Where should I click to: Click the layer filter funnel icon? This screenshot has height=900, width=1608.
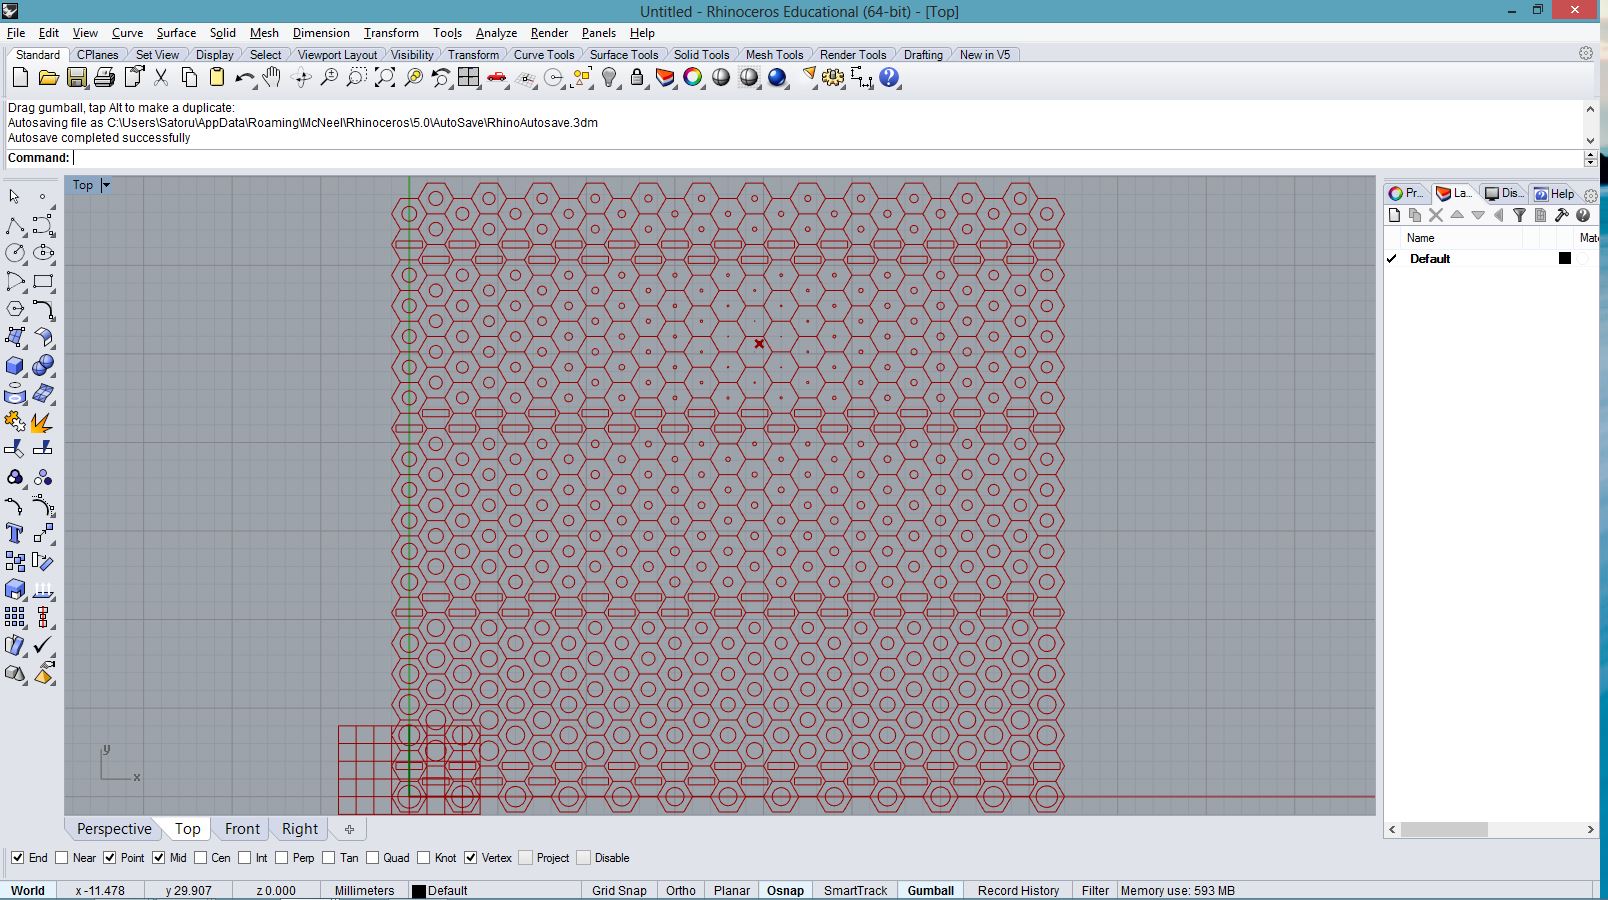point(1519,215)
